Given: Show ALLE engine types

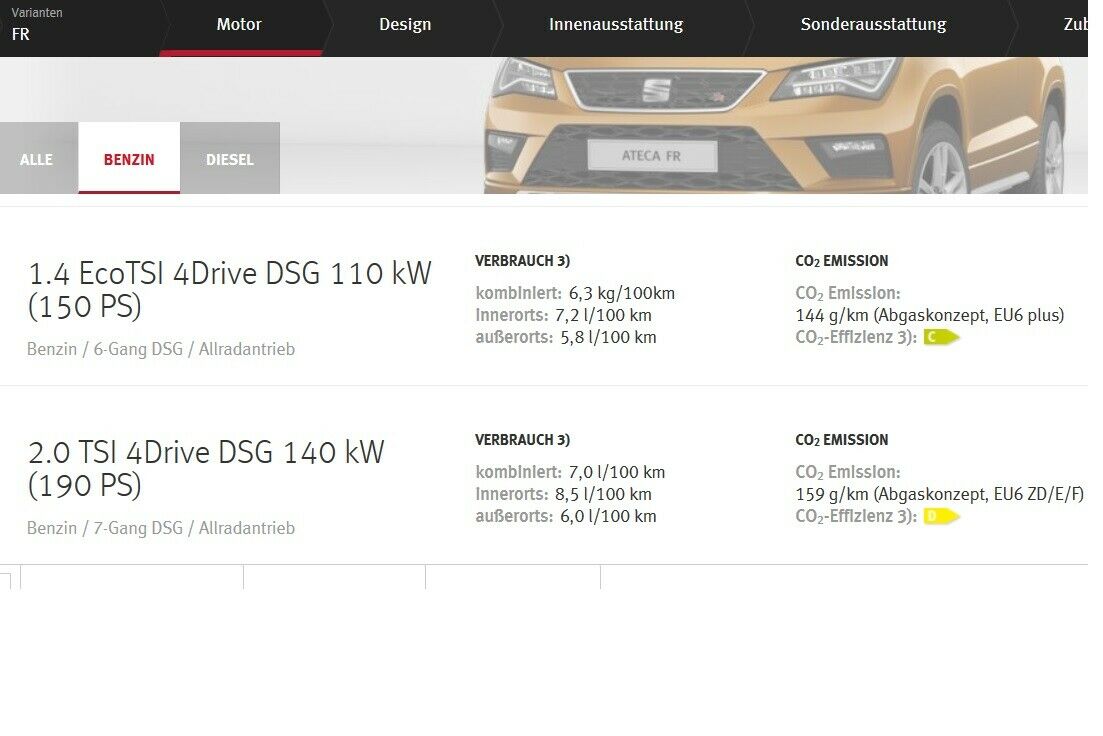Looking at the screenshot, I should click(37, 159).
